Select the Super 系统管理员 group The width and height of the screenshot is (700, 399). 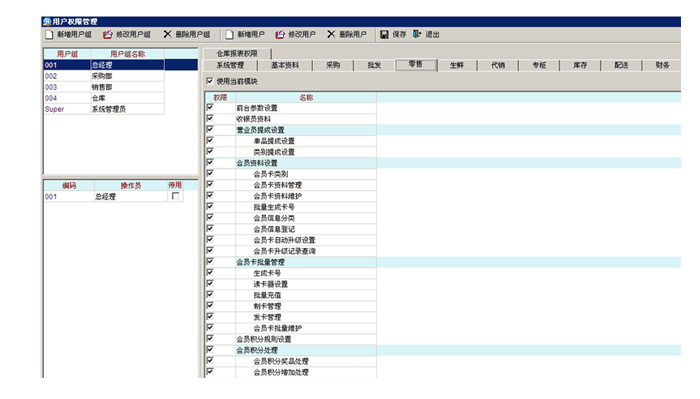tap(104, 109)
